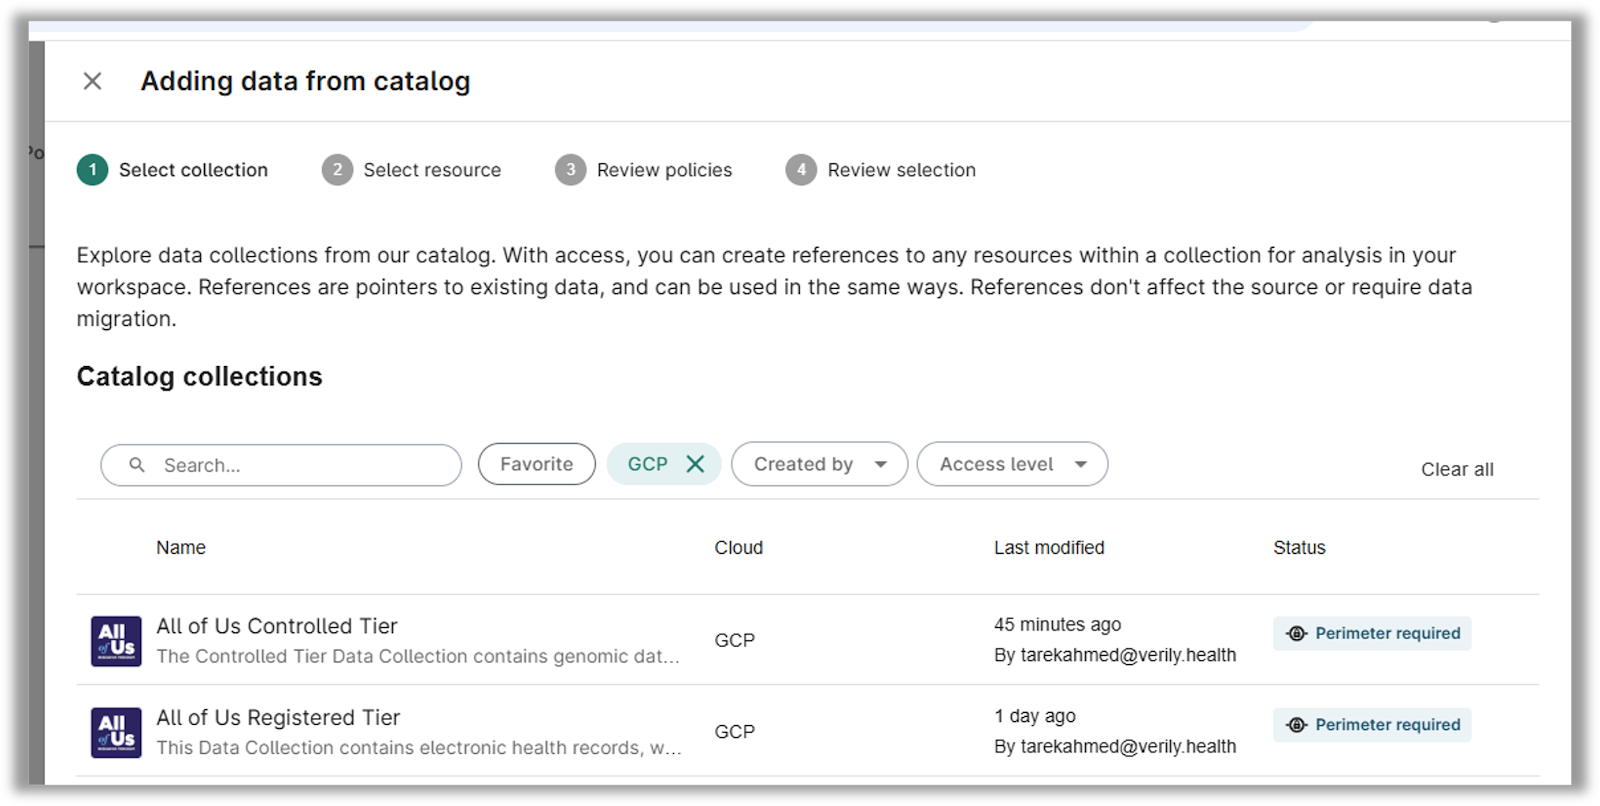Close the Adding data from catalog dialog

(92, 81)
